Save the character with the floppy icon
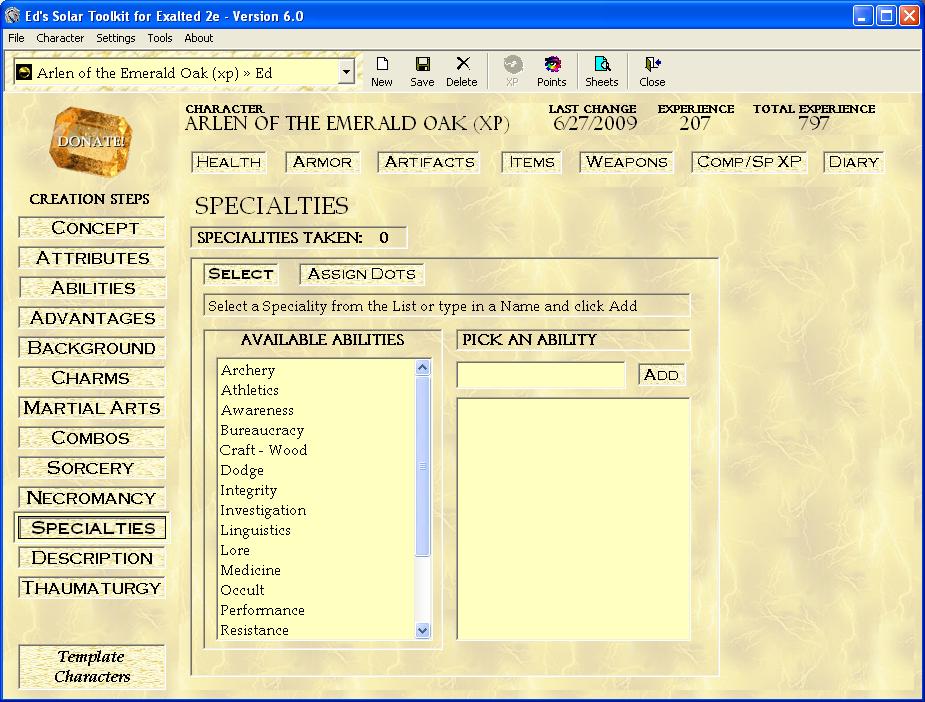Image resolution: width=925 pixels, height=702 pixels. pyautogui.click(x=422, y=71)
